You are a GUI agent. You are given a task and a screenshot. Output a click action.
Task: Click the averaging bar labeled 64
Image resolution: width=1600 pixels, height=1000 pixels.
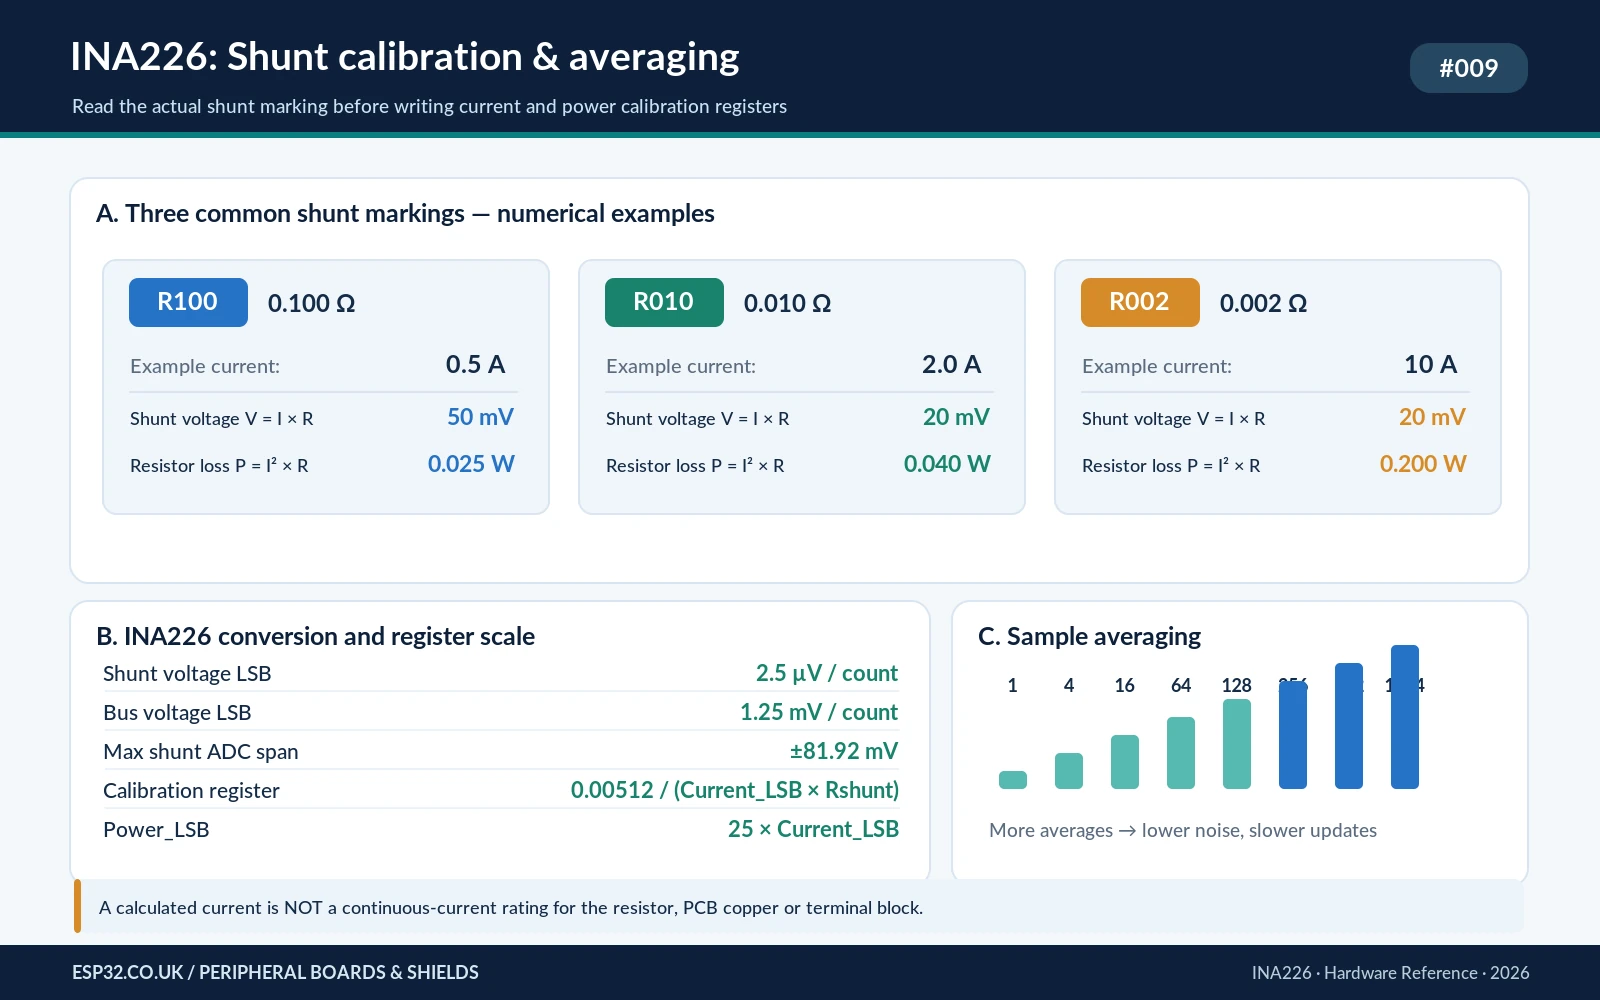1181,753
